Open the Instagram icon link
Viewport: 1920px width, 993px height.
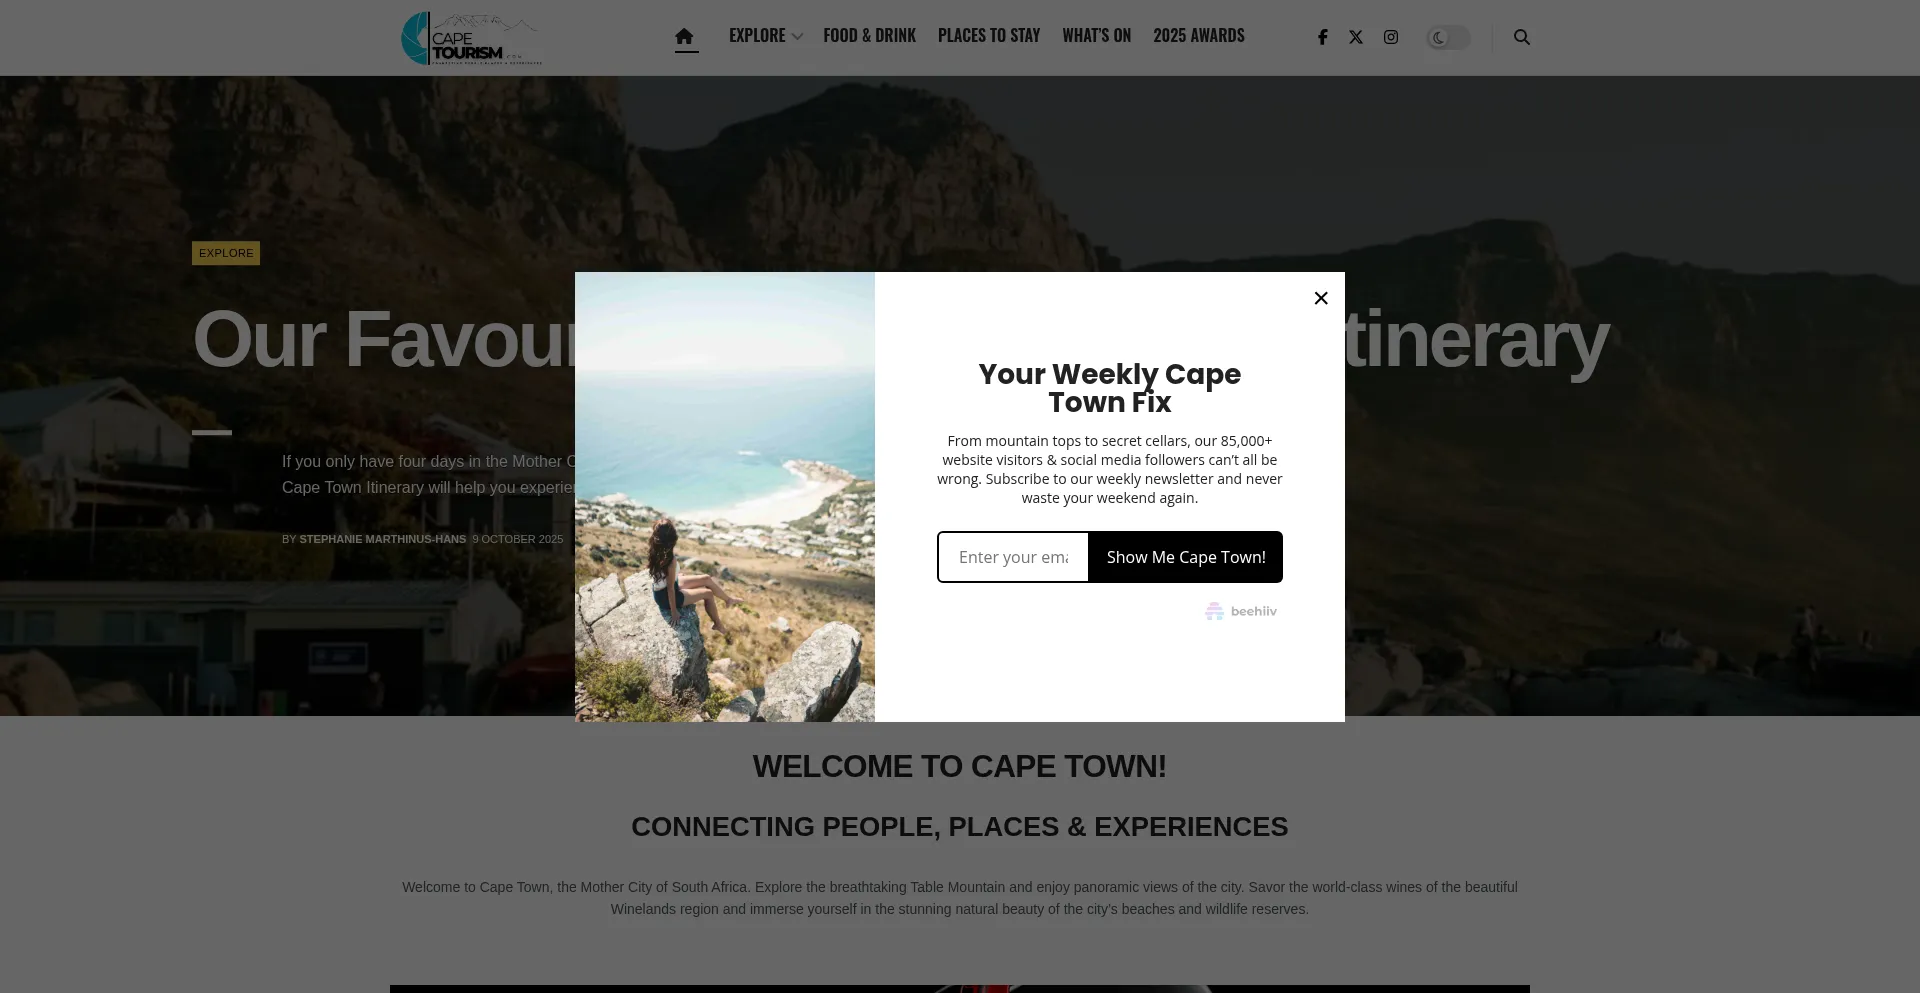coord(1391,37)
